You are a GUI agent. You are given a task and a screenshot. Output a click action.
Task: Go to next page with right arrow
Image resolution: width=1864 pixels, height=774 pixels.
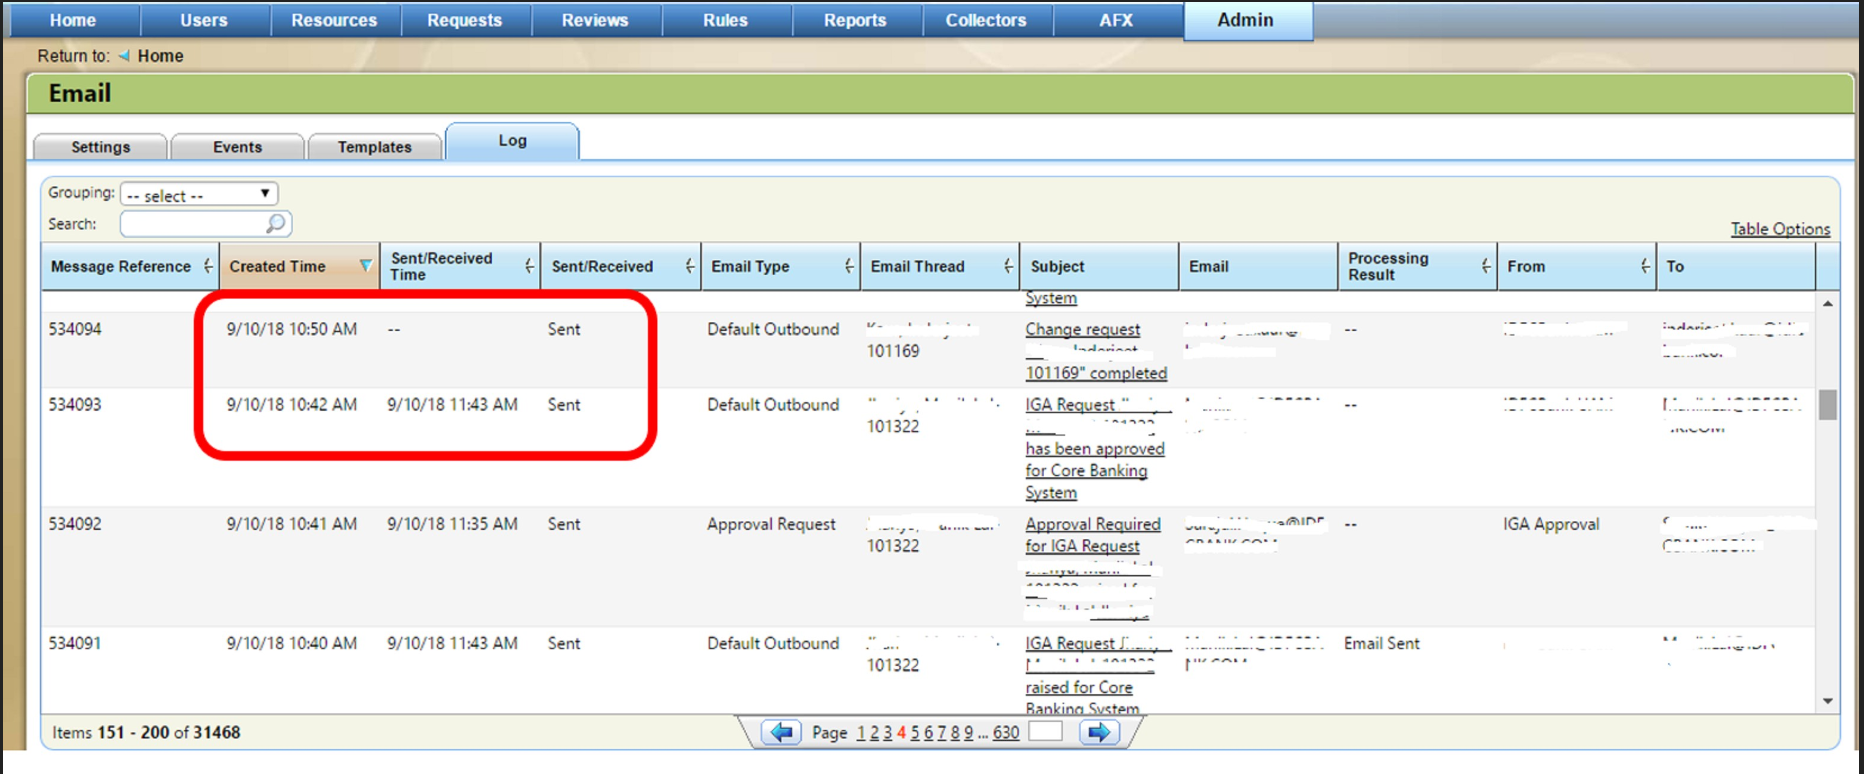(1098, 733)
